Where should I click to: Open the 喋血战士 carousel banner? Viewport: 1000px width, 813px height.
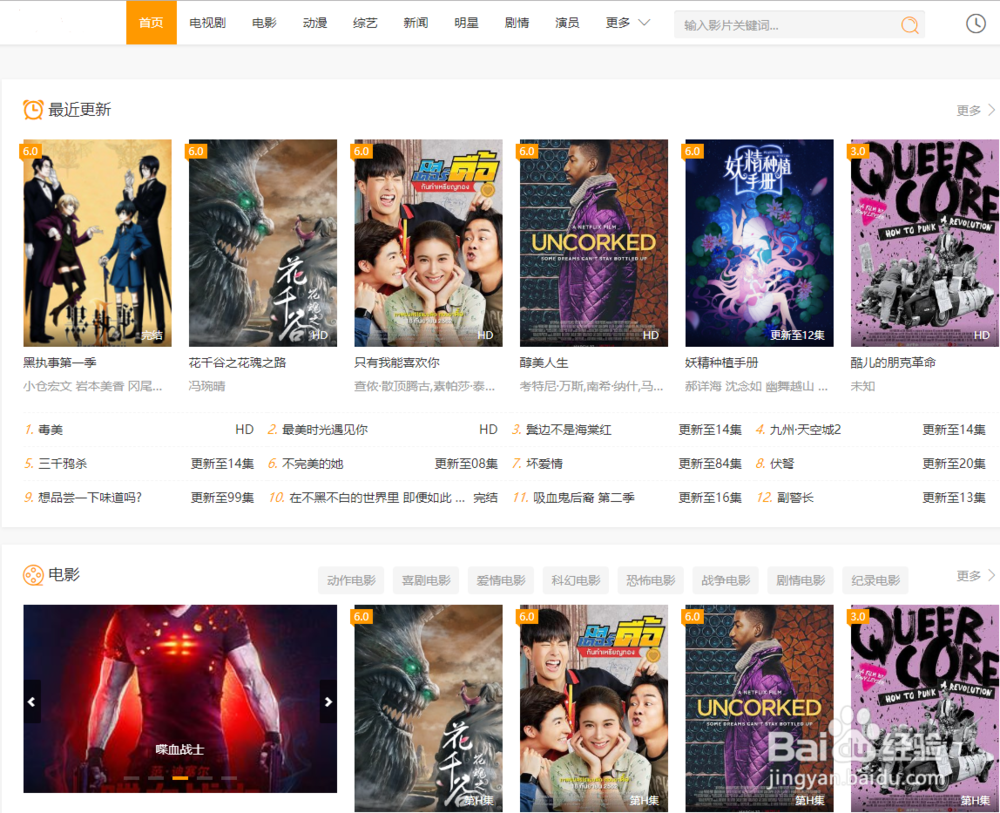pyautogui.click(x=180, y=699)
